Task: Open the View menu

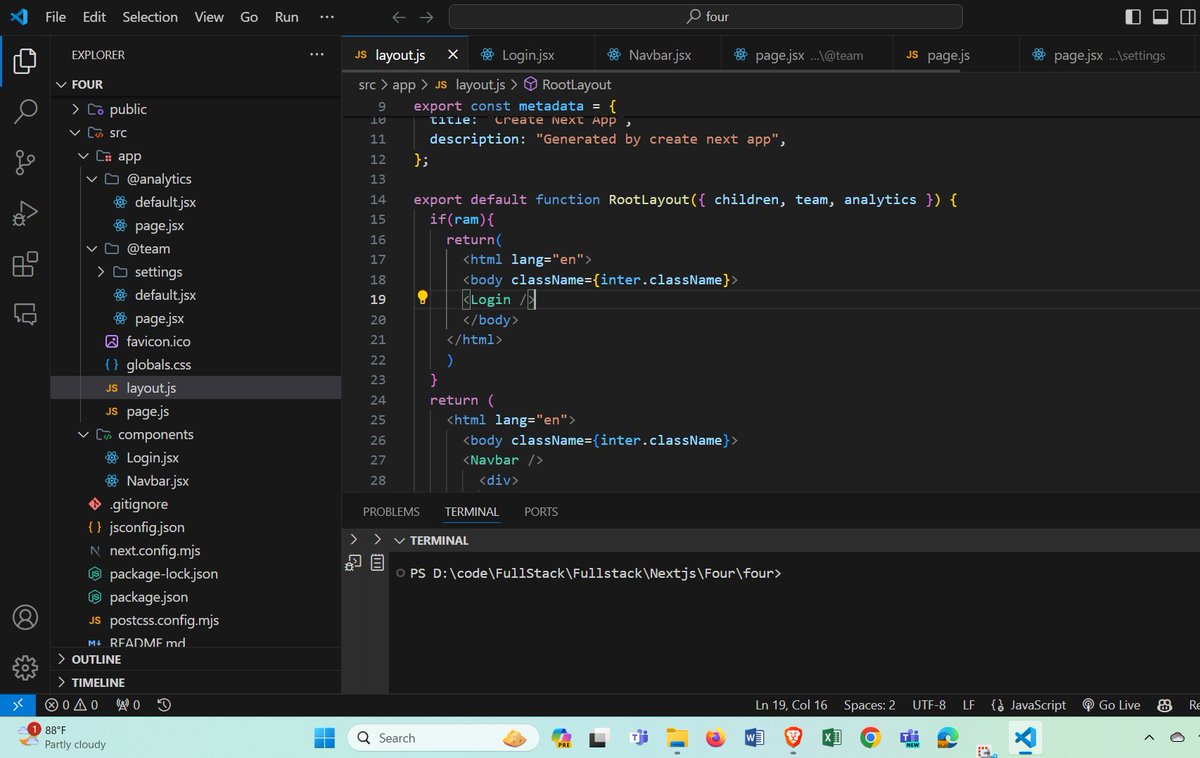Action: click(x=209, y=17)
